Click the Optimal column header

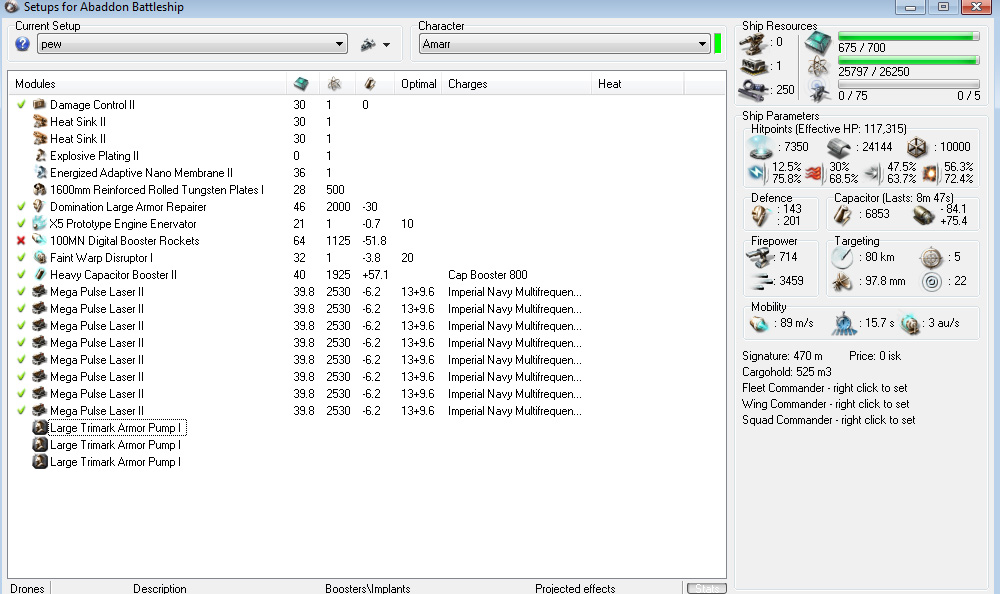pos(418,84)
